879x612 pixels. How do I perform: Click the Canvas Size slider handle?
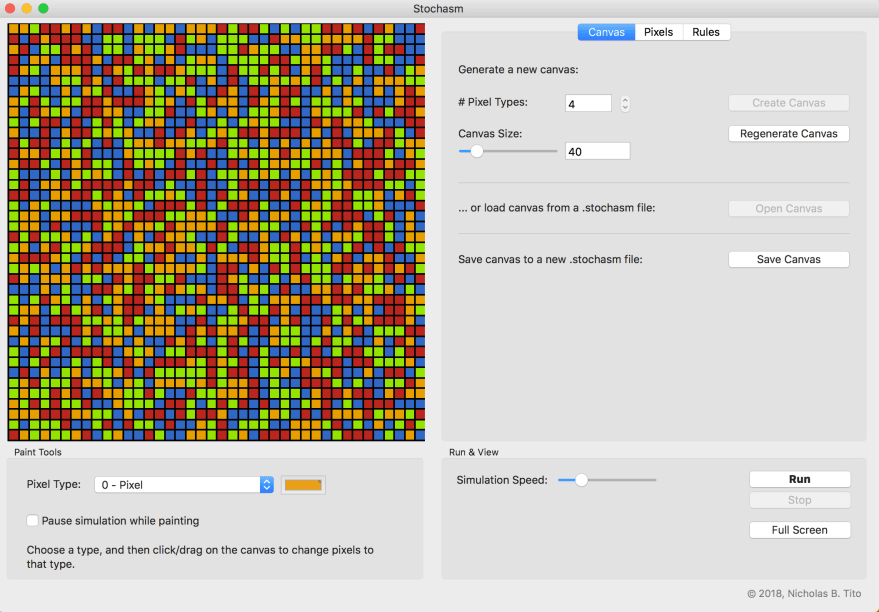(x=477, y=151)
